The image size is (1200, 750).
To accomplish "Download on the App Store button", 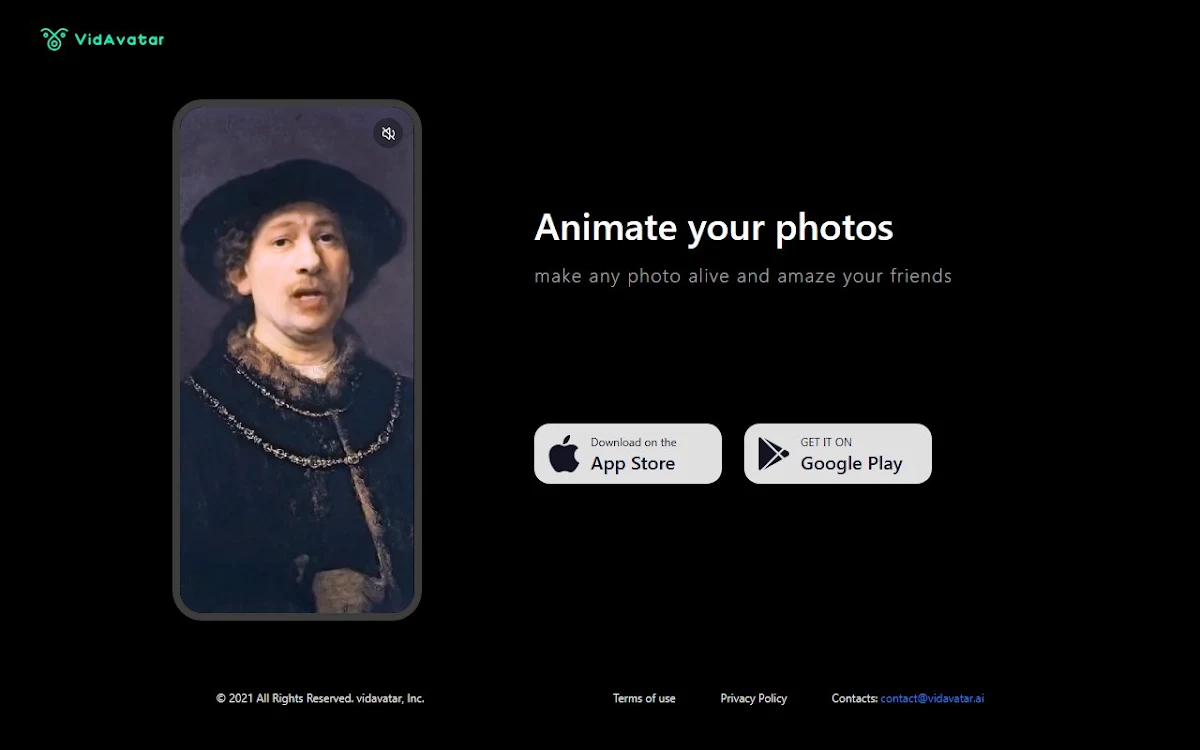I will (628, 454).
